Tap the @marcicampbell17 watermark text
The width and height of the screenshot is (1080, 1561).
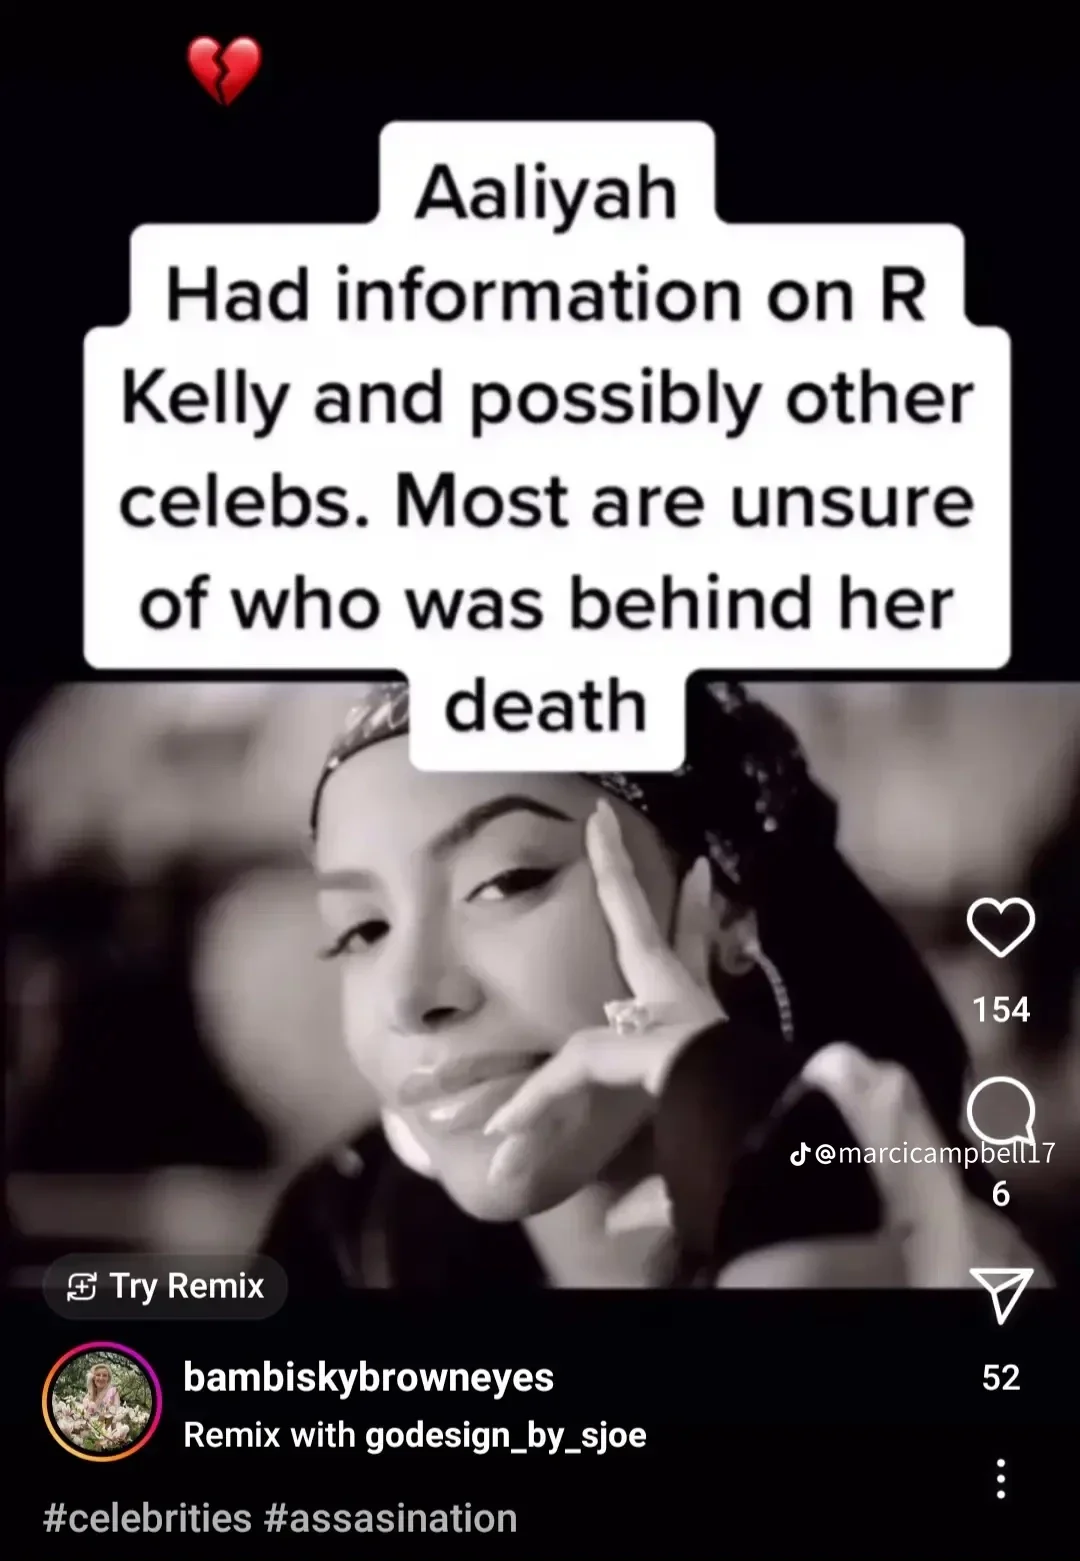[935, 1154]
